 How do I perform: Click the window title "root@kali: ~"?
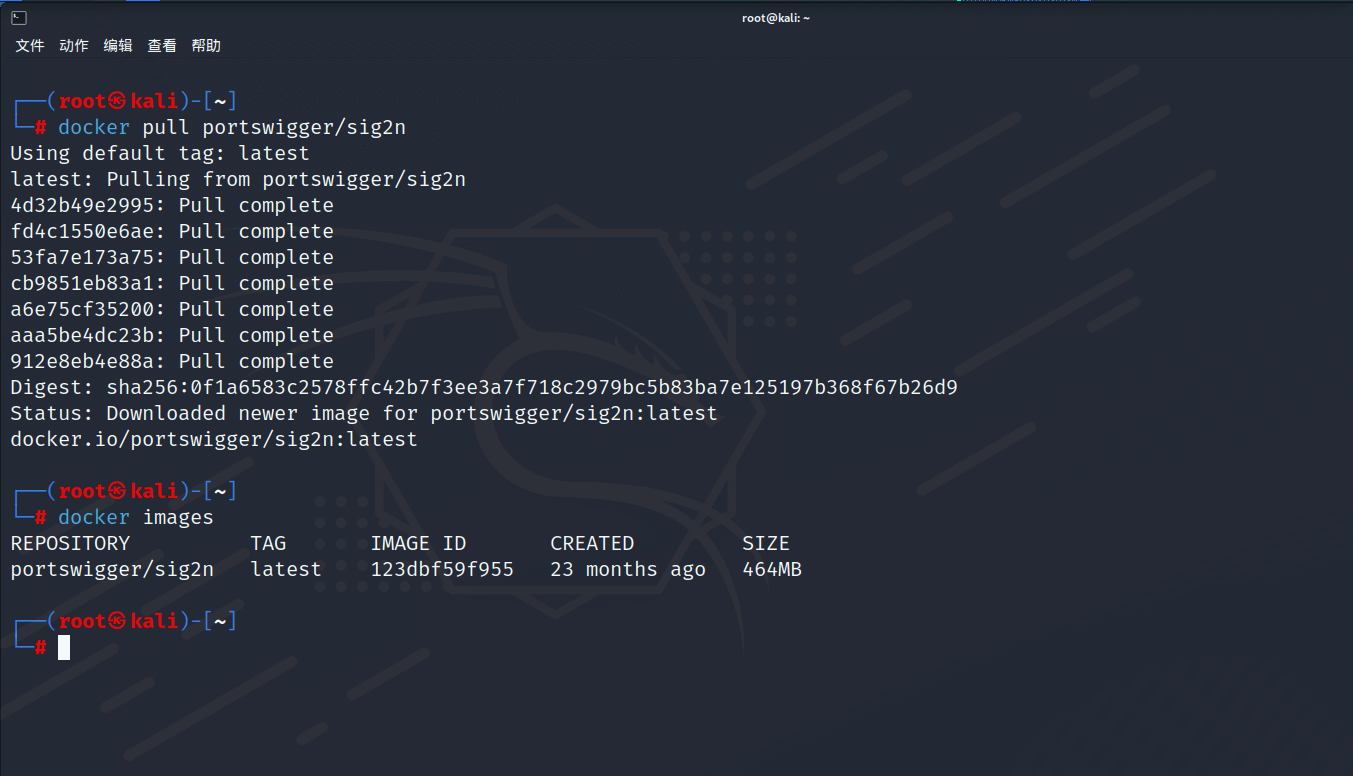tap(776, 18)
